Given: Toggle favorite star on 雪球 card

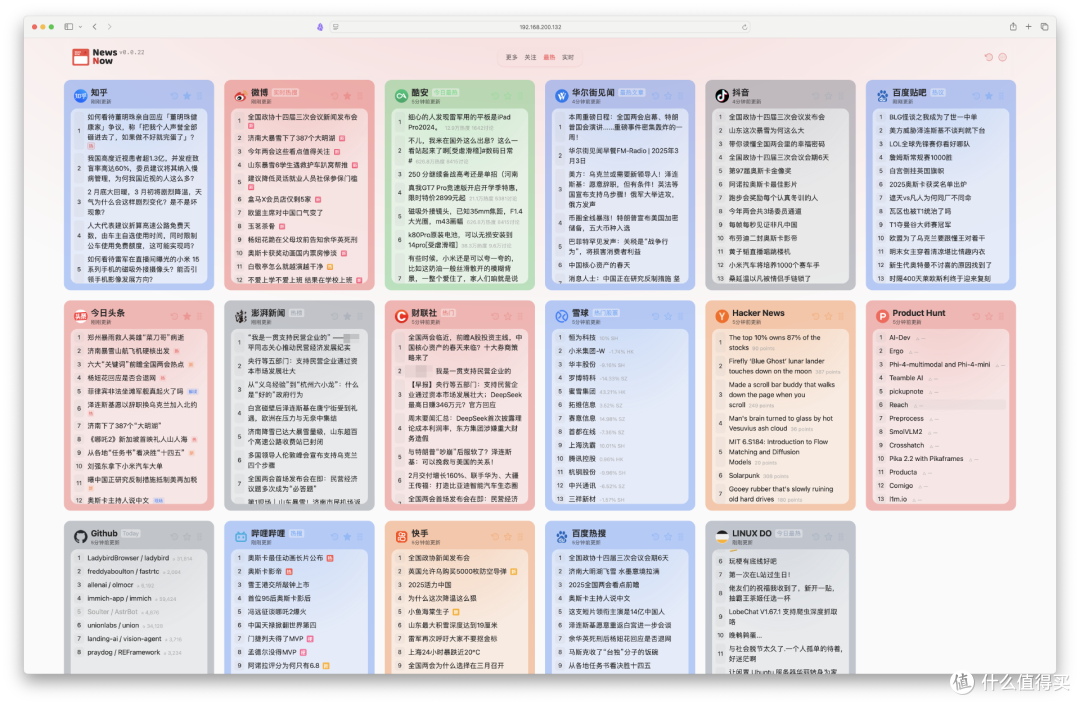Looking at the screenshot, I should [x=668, y=316].
